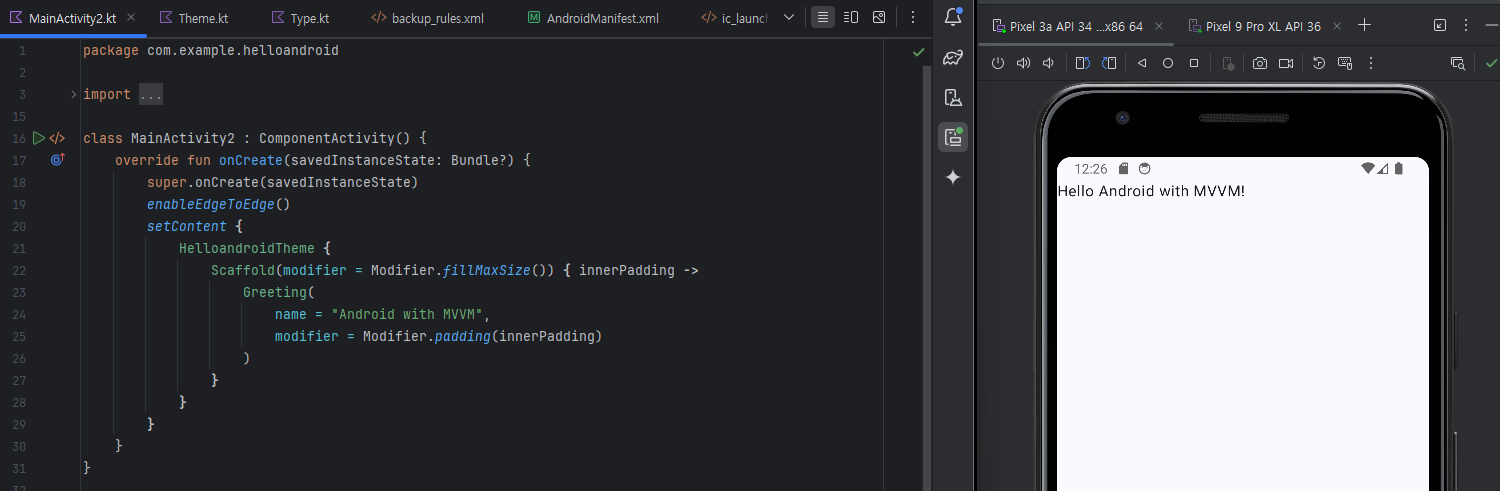This screenshot has width=1500, height=491.
Task: Switch editor to Split view mode
Action: pyautogui.click(x=851, y=17)
